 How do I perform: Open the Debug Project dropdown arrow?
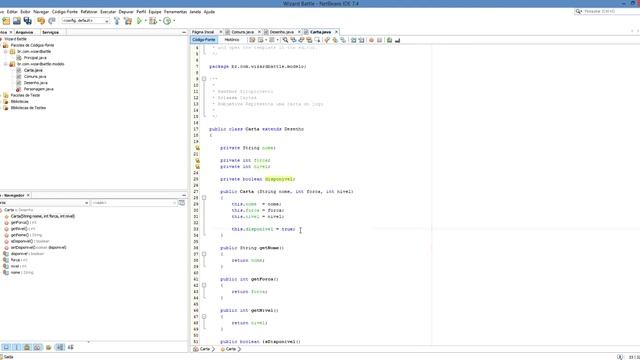point(160,21)
